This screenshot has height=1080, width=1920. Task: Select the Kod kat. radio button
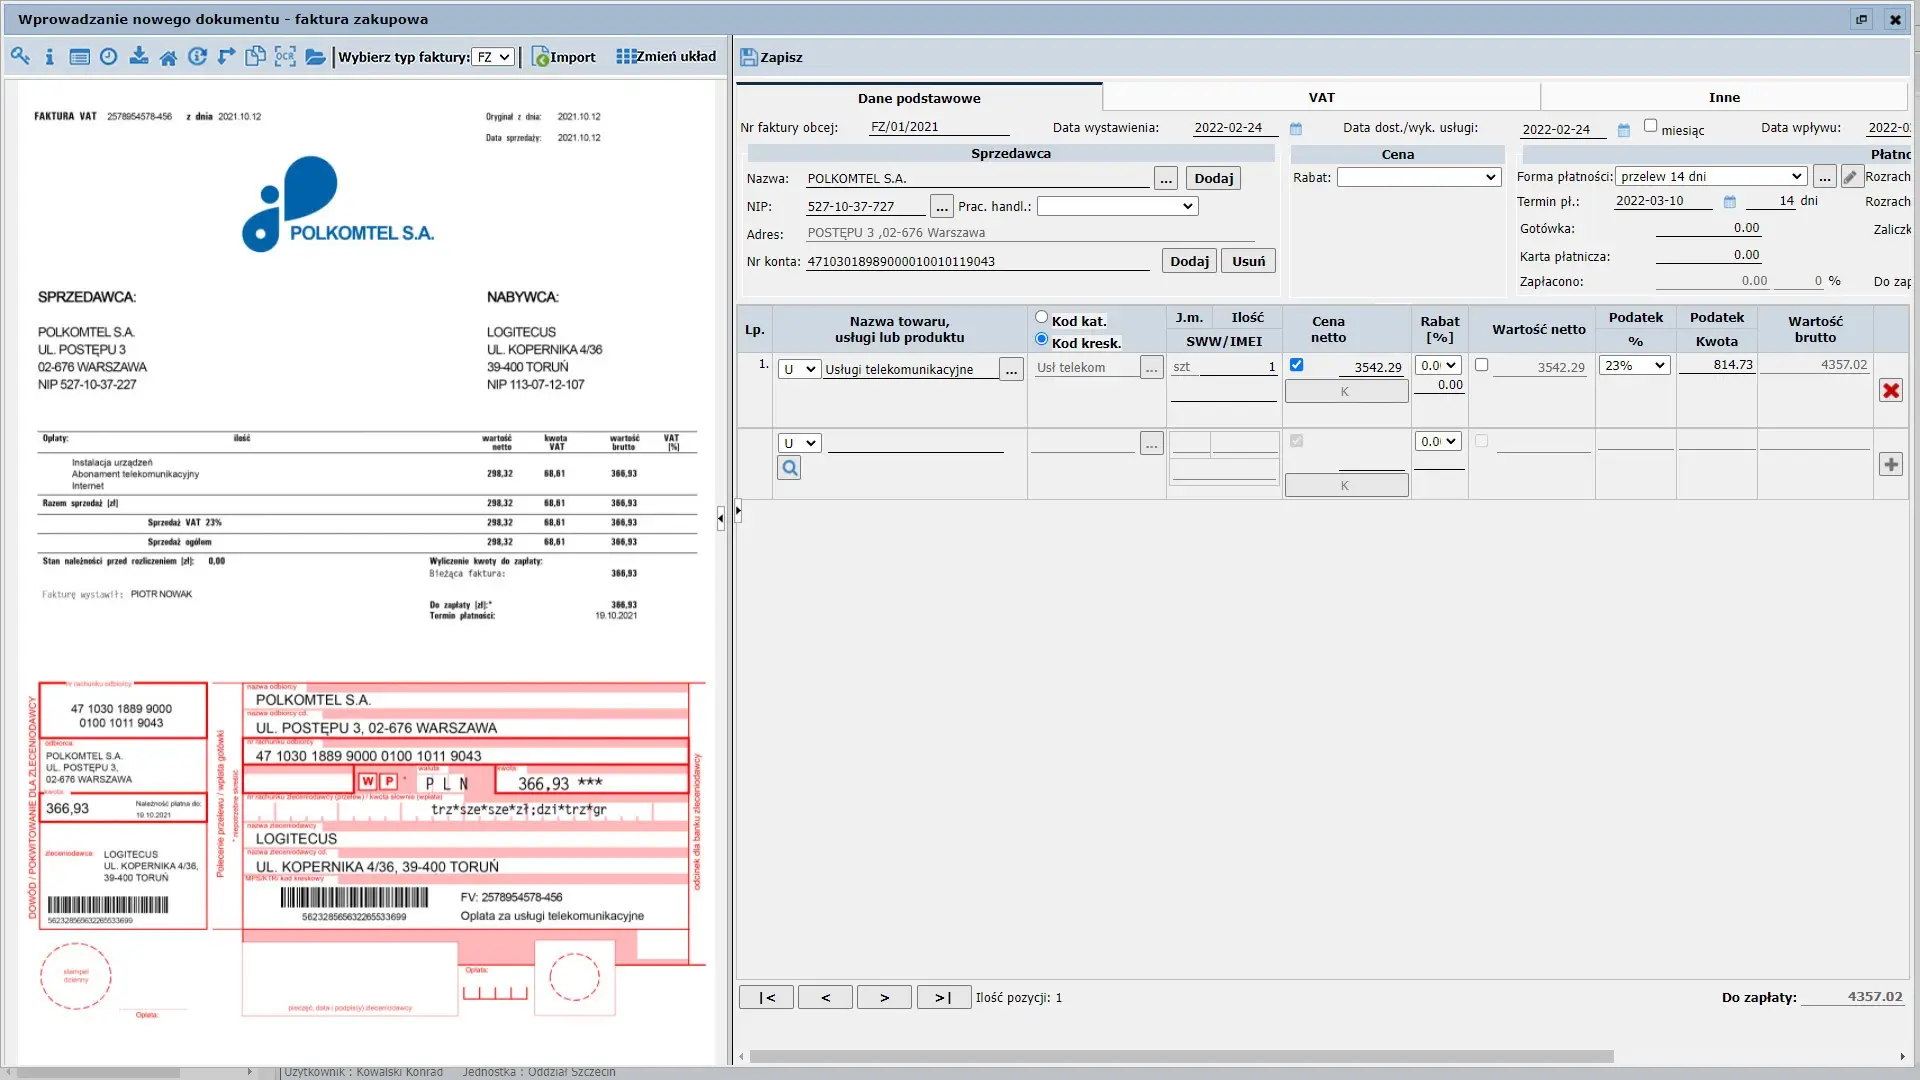click(x=1041, y=317)
